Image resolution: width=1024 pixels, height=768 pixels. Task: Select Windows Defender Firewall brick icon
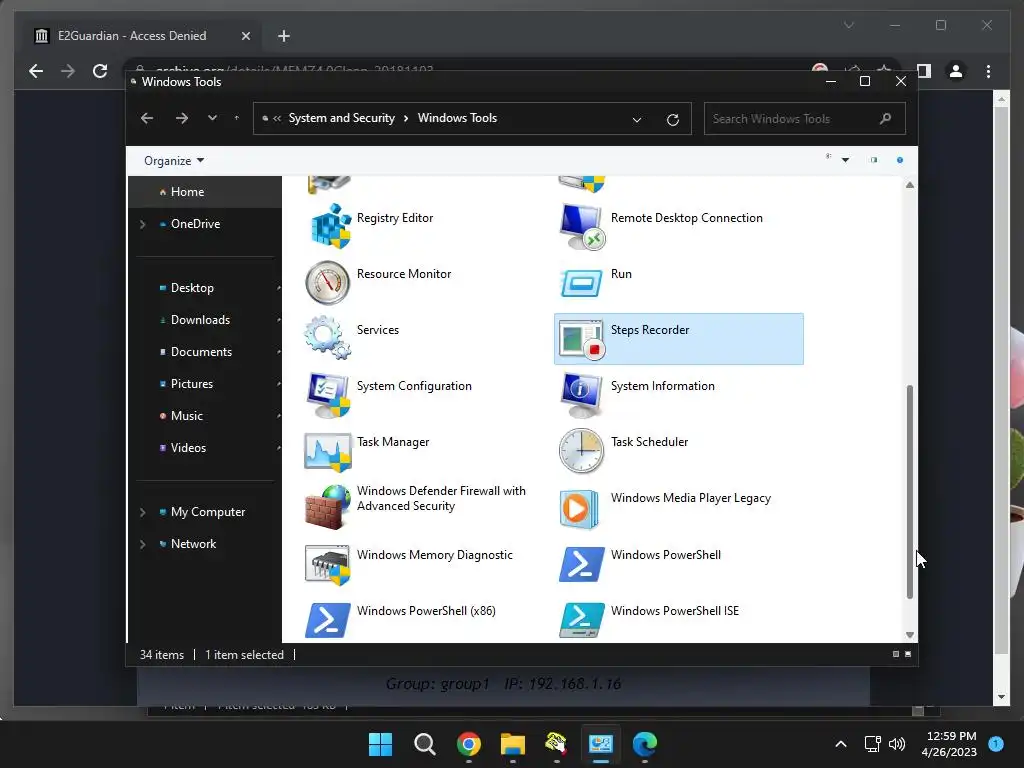[328, 507]
